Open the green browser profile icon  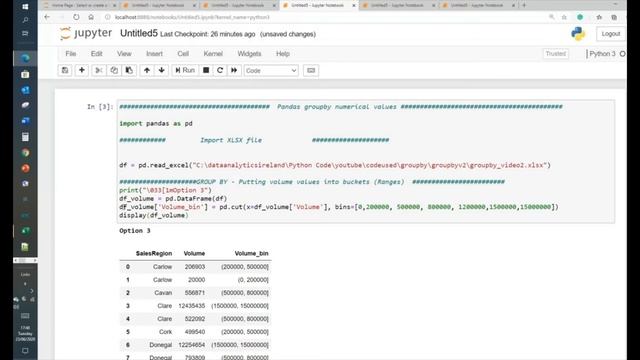pyautogui.click(x=580, y=17)
